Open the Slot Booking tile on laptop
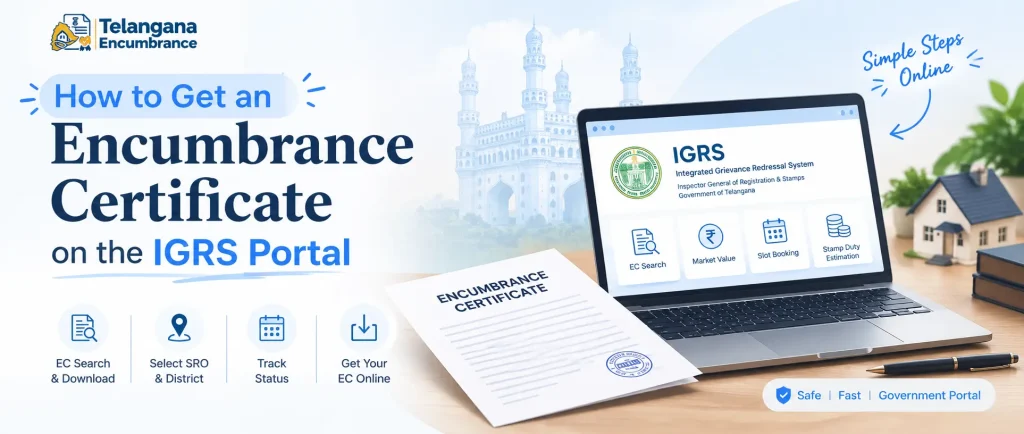The image size is (1024, 434). (x=776, y=241)
